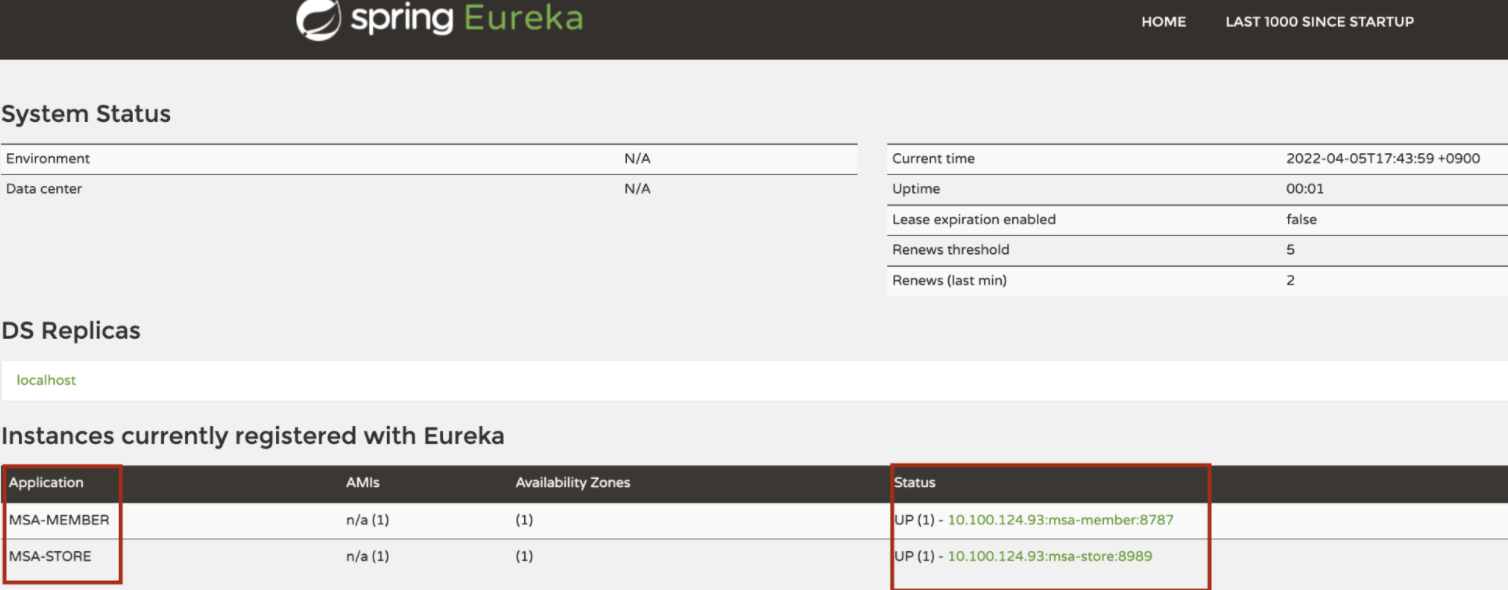Click Instances currently registered with Eureka heading

[x=253, y=436]
